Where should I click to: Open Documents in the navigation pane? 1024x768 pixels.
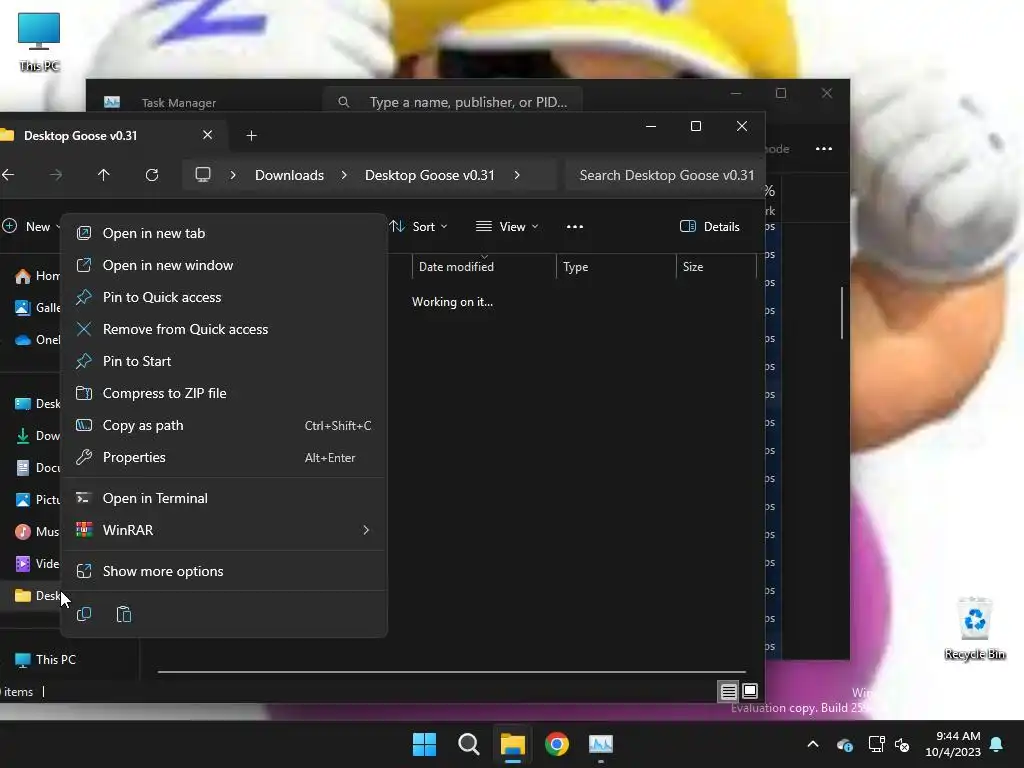click(x=37, y=468)
